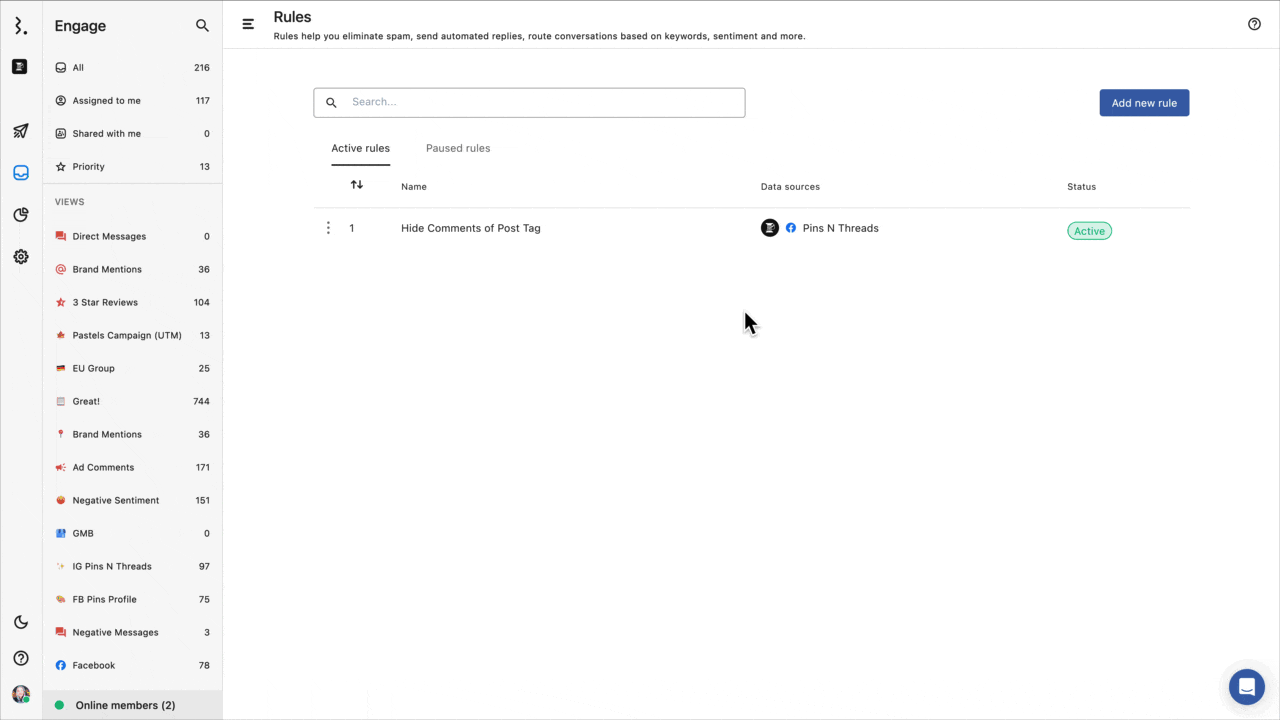Open the three-dot menu for rule 1
Image resolution: width=1280 pixels, height=720 pixels.
coord(328,228)
